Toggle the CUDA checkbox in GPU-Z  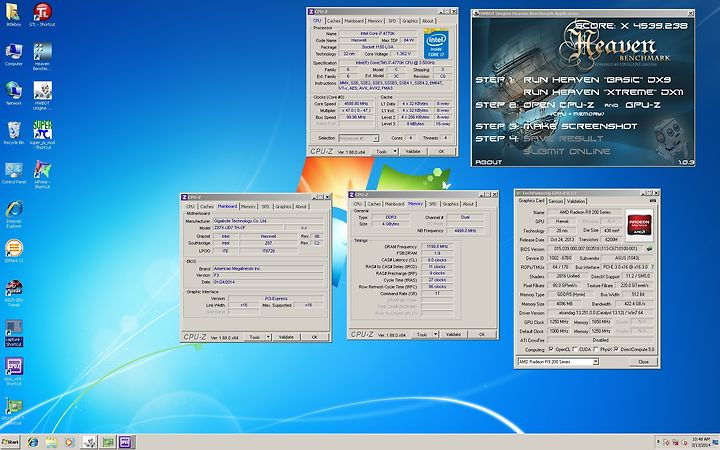click(575, 349)
